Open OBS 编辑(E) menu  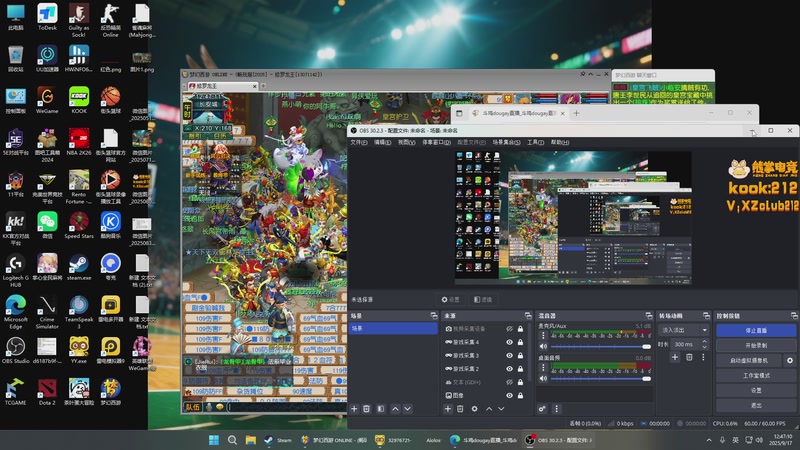pyautogui.click(x=382, y=142)
